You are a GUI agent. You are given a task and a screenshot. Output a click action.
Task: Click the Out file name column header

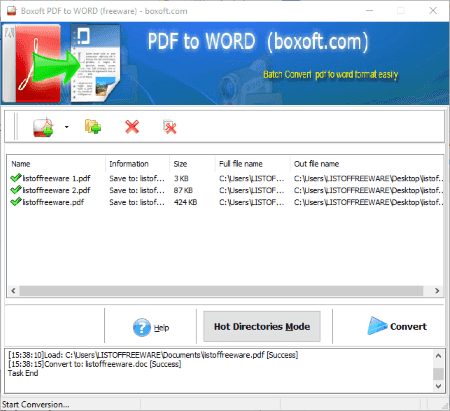coord(367,164)
